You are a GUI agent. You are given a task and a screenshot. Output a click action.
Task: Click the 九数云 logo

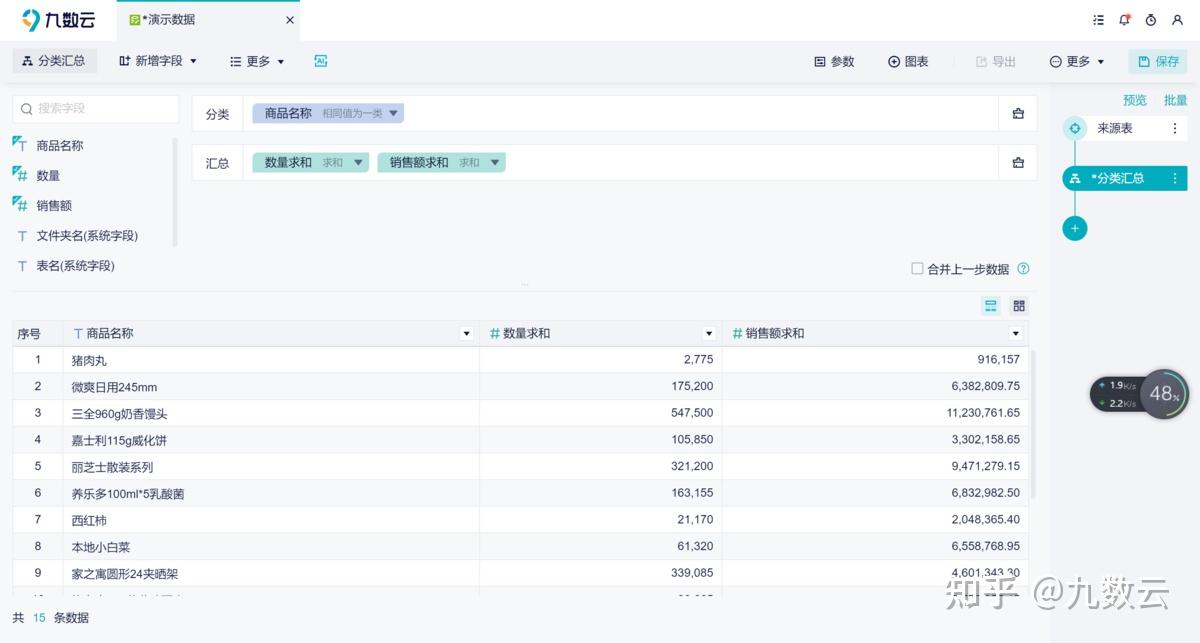pos(58,20)
